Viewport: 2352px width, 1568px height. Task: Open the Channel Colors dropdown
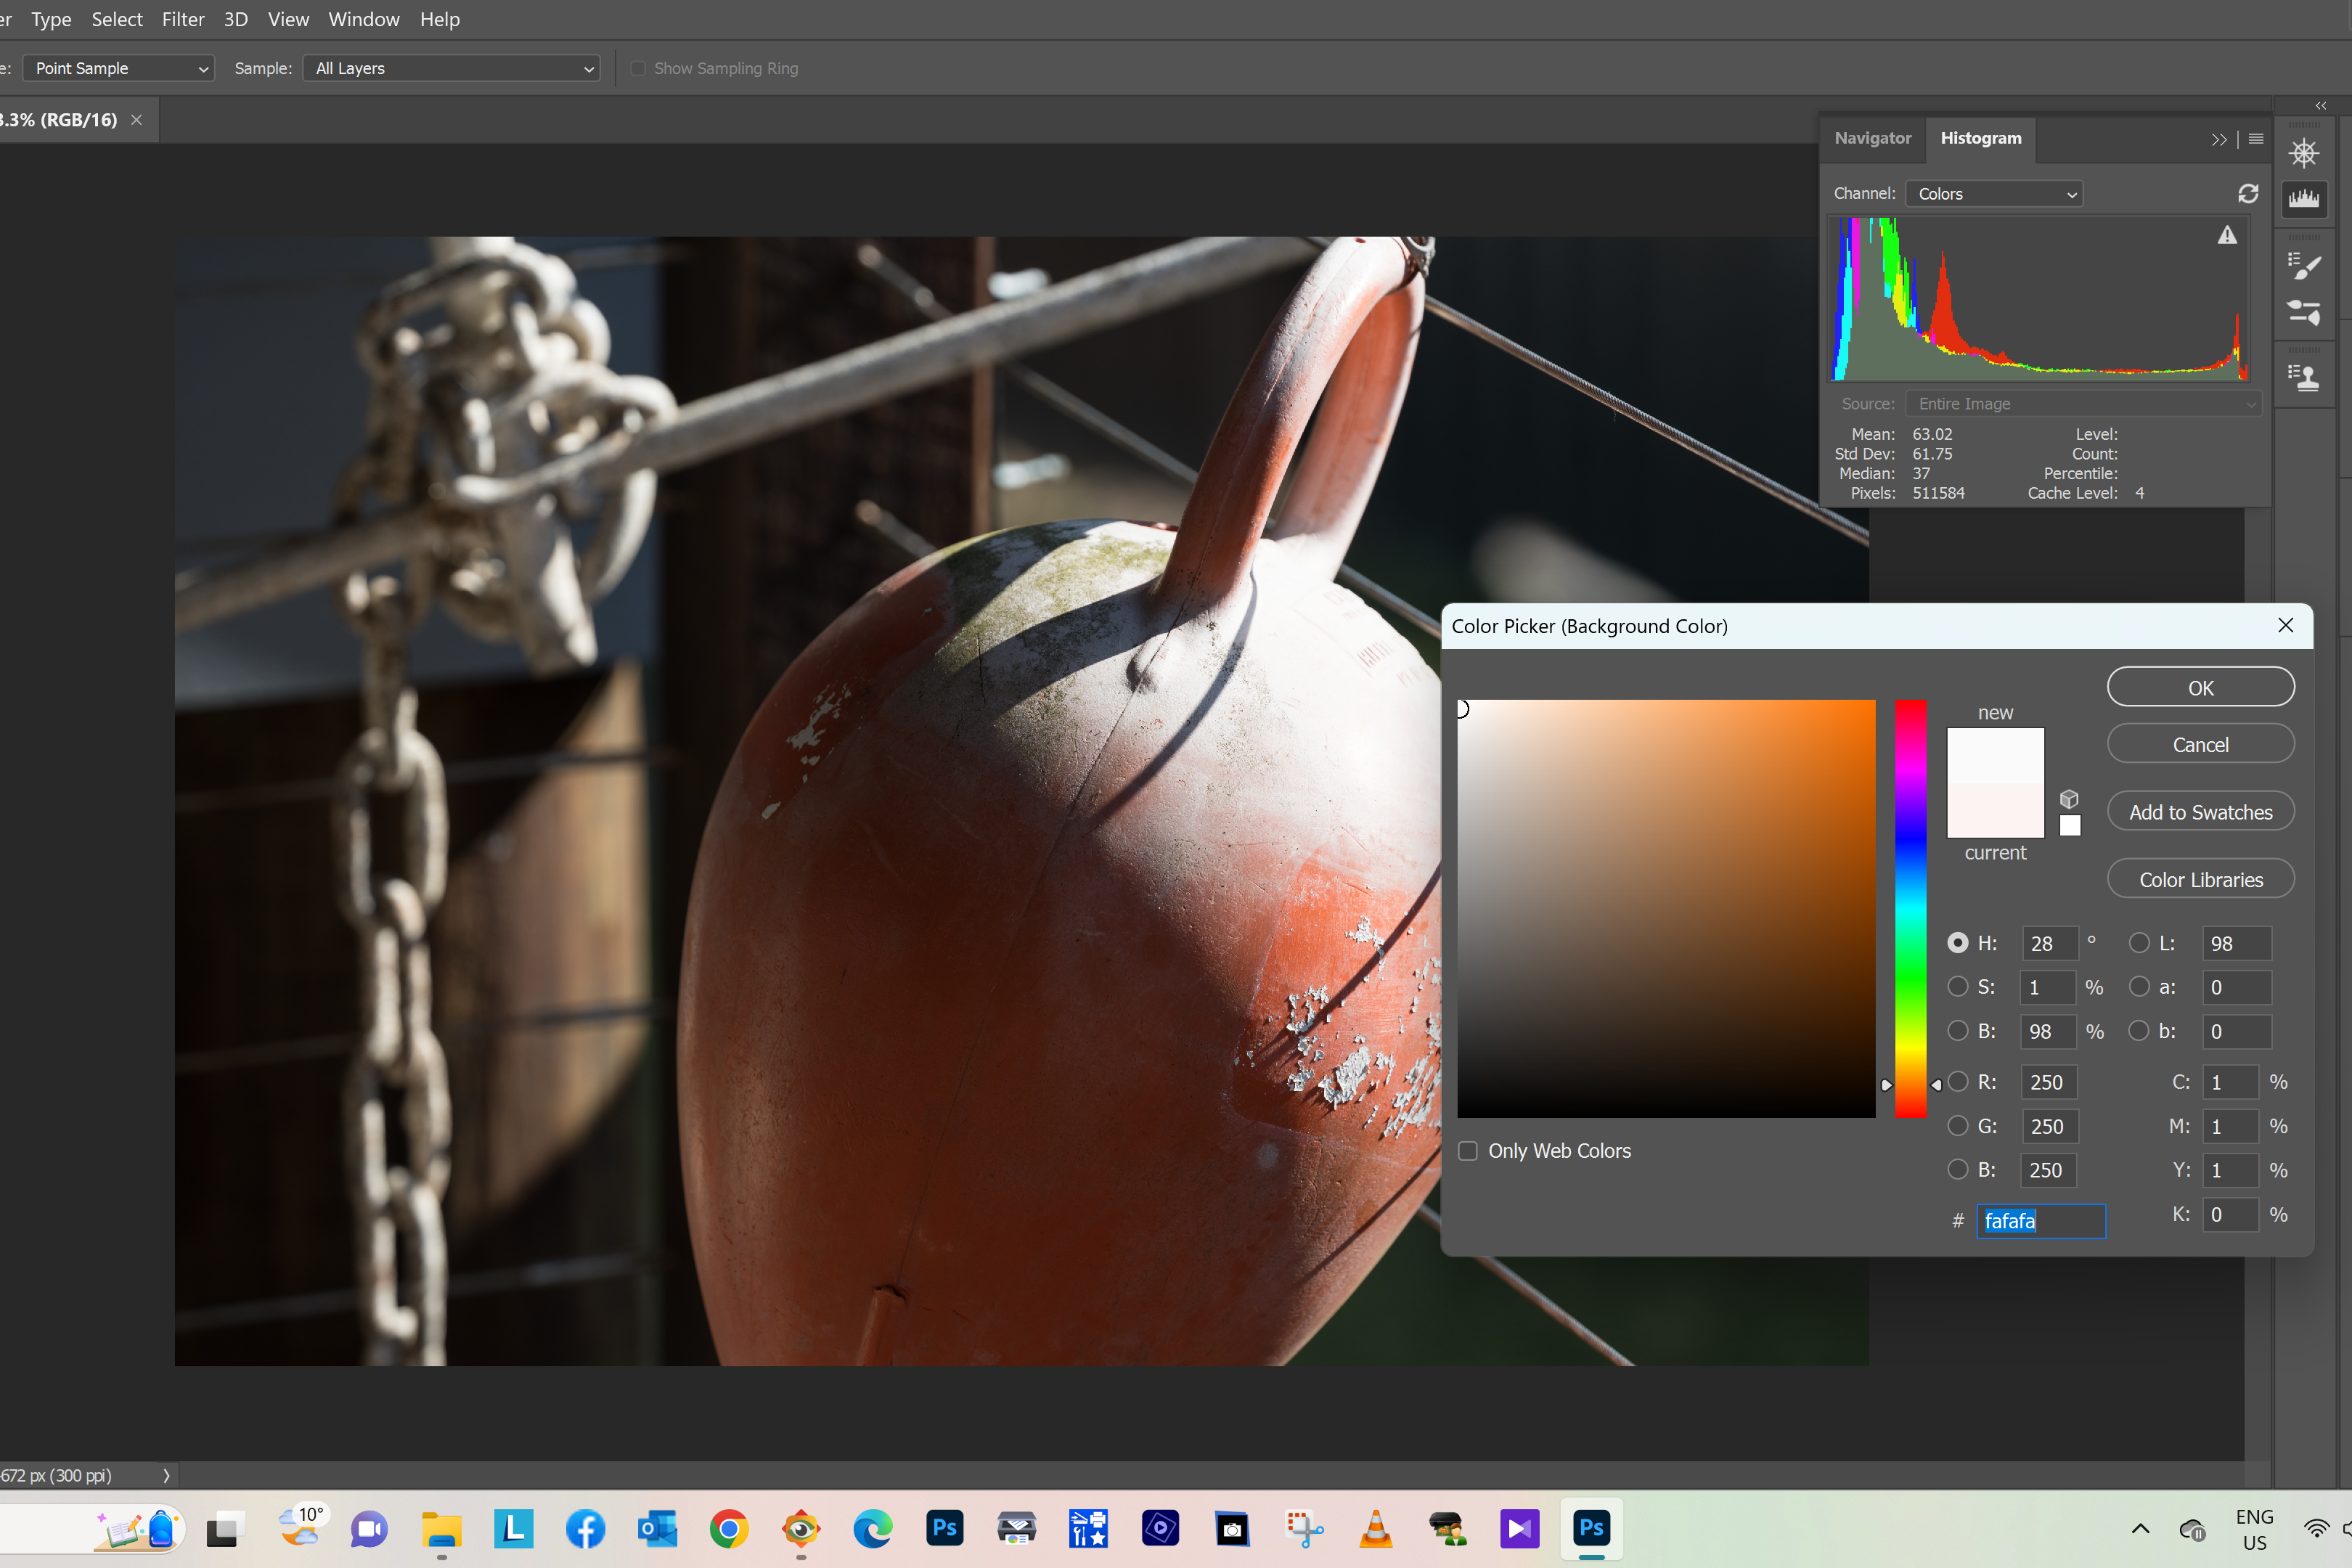pos(1994,194)
